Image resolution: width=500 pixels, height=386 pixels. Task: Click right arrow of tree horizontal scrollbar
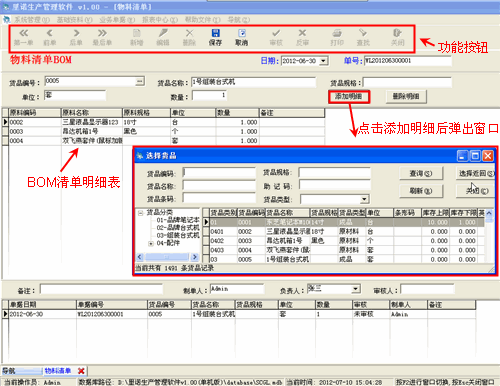pyautogui.click(x=195, y=257)
